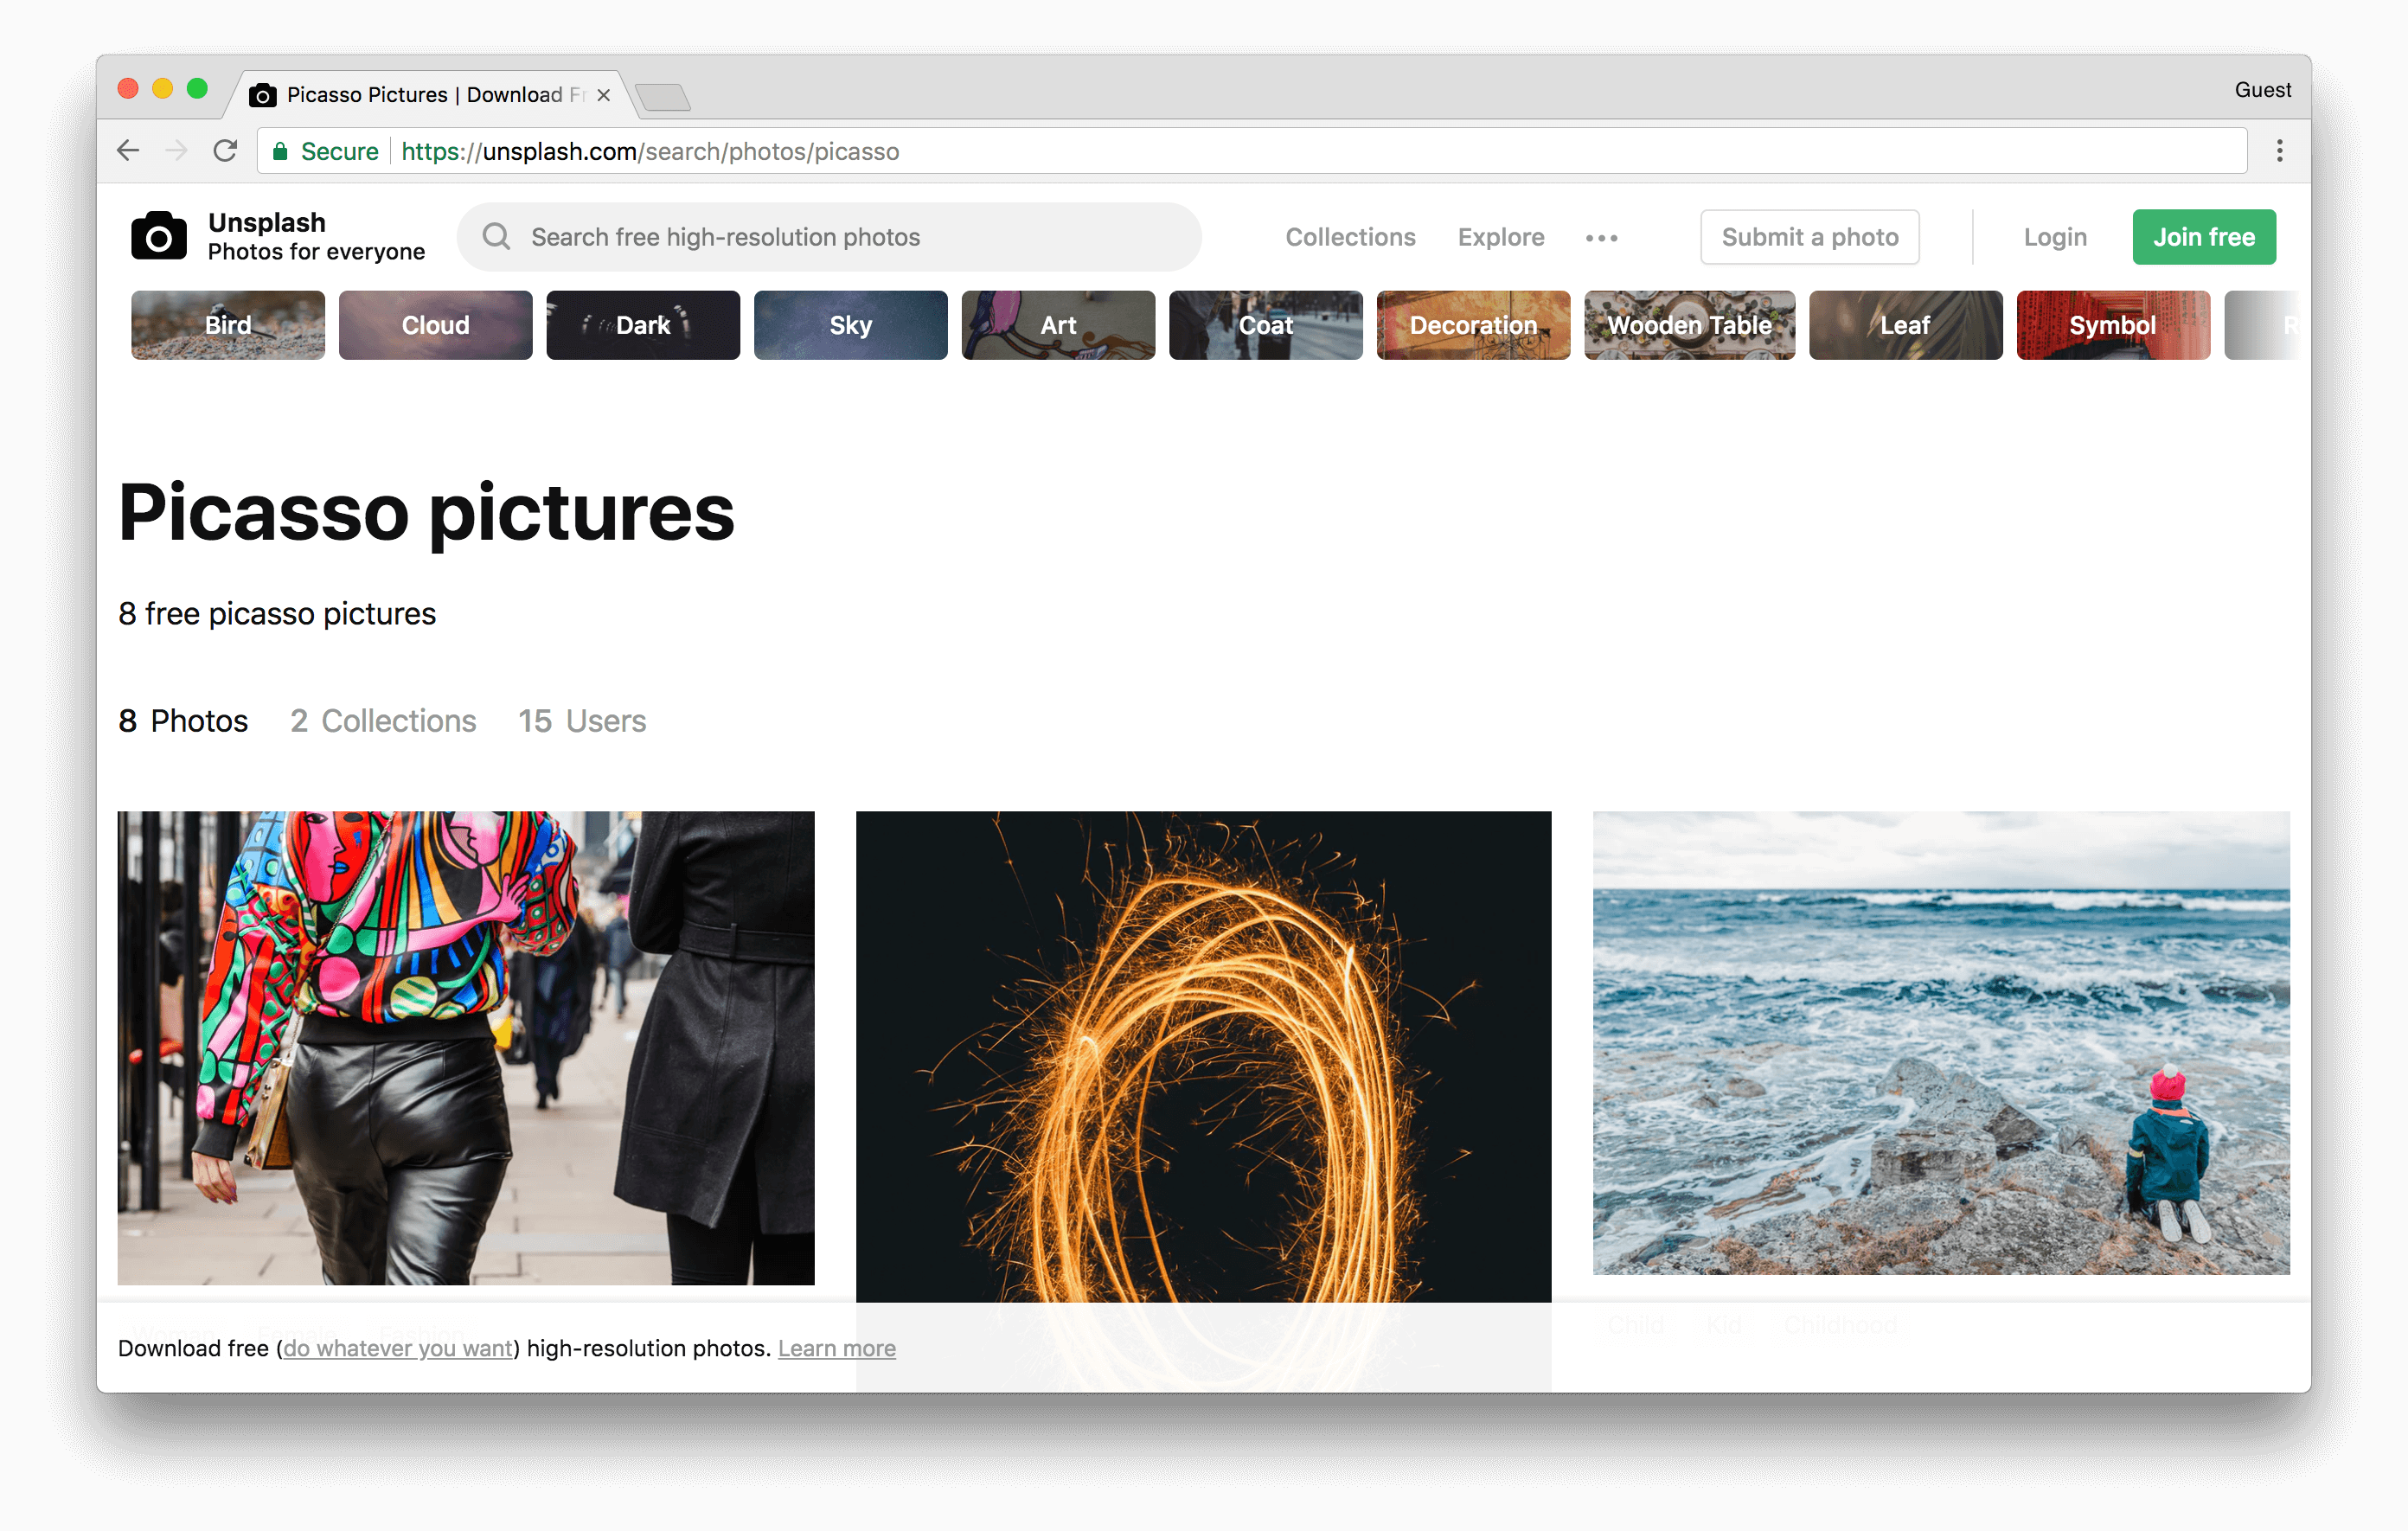Go back with the browser back arrow

tap(128, 151)
